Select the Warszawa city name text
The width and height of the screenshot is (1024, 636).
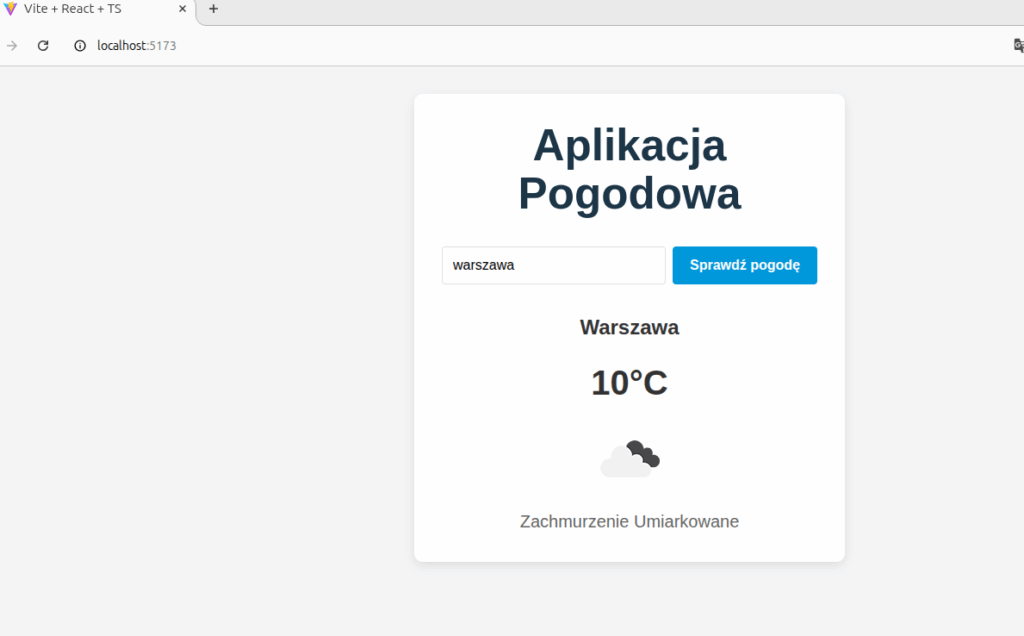click(630, 327)
